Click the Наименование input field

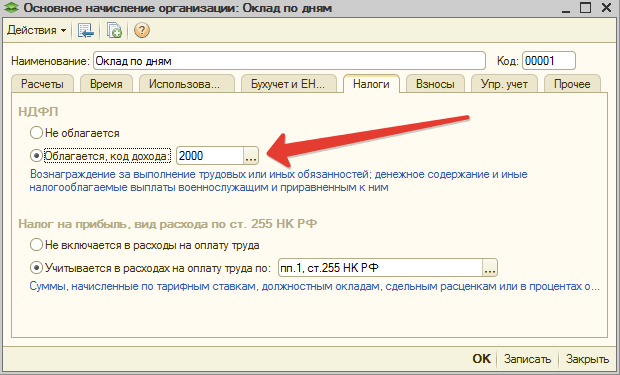(x=289, y=61)
